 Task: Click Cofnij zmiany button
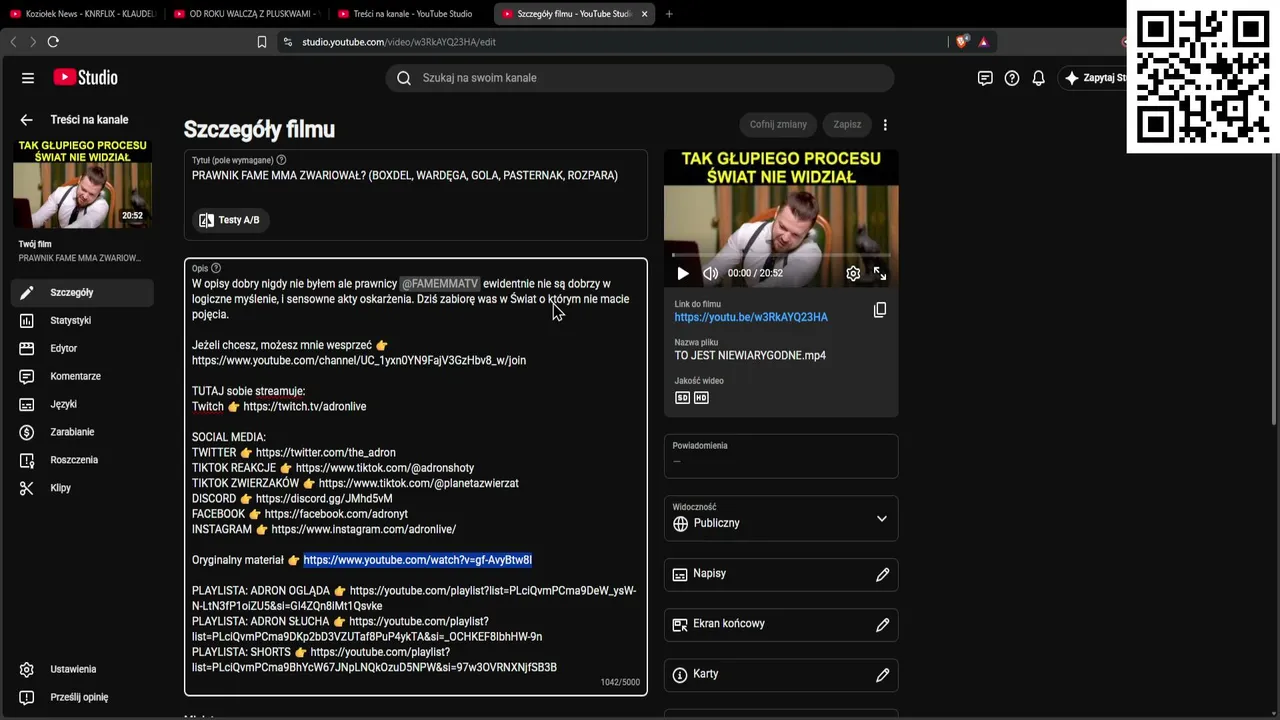pos(778,125)
